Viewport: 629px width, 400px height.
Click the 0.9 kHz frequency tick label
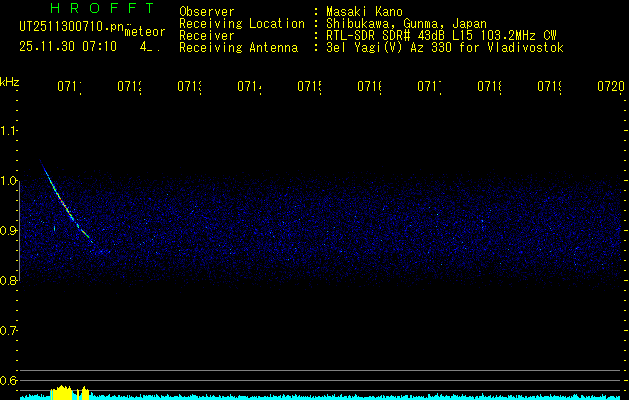coord(9,231)
